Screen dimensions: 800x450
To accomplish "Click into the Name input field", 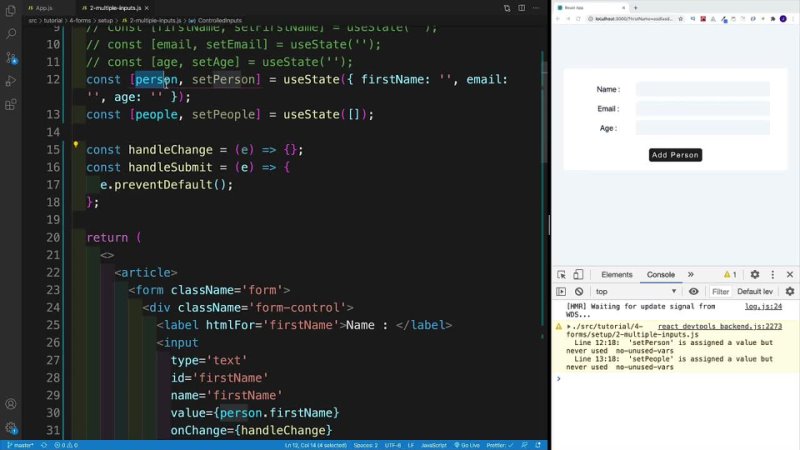I will [x=703, y=89].
